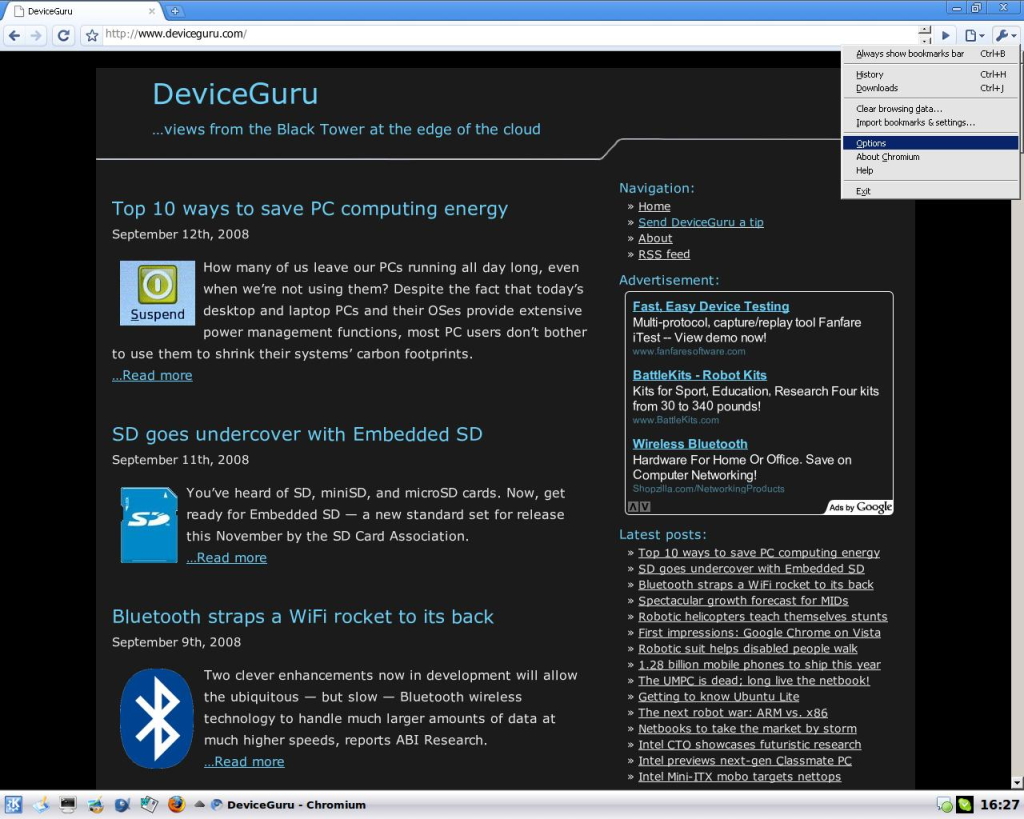Open the KDE application launcher menu
This screenshot has height=819, width=1024.
[x=13, y=805]
